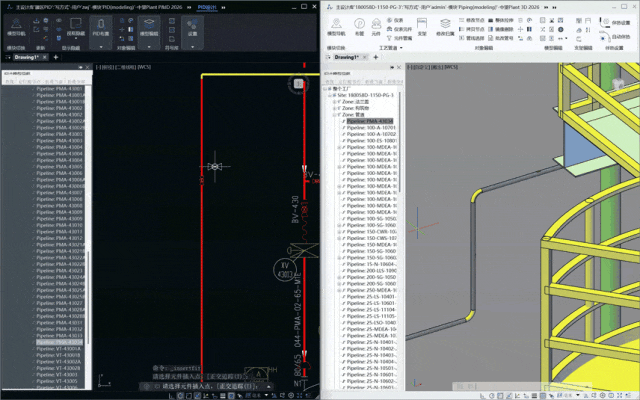Close the right Plant 3D tree panel
Image resolution: width=640 pixels, height=400 pixels.
399,67
